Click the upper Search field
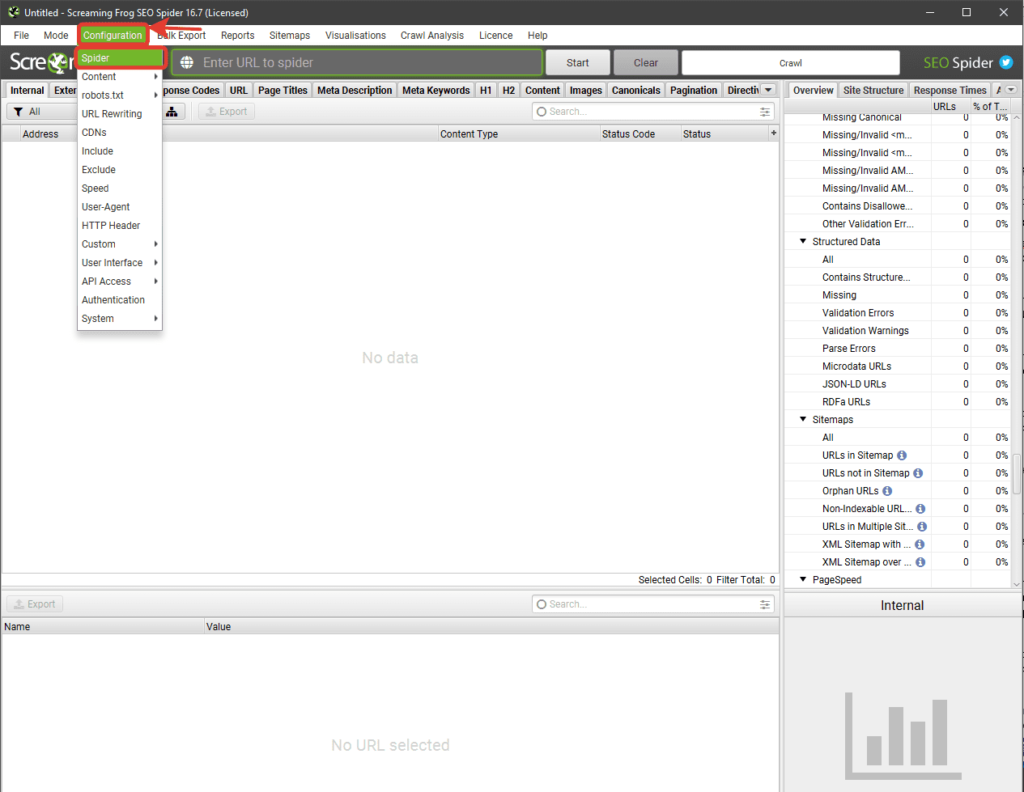The image size is (1024, 792). point(653,112)
